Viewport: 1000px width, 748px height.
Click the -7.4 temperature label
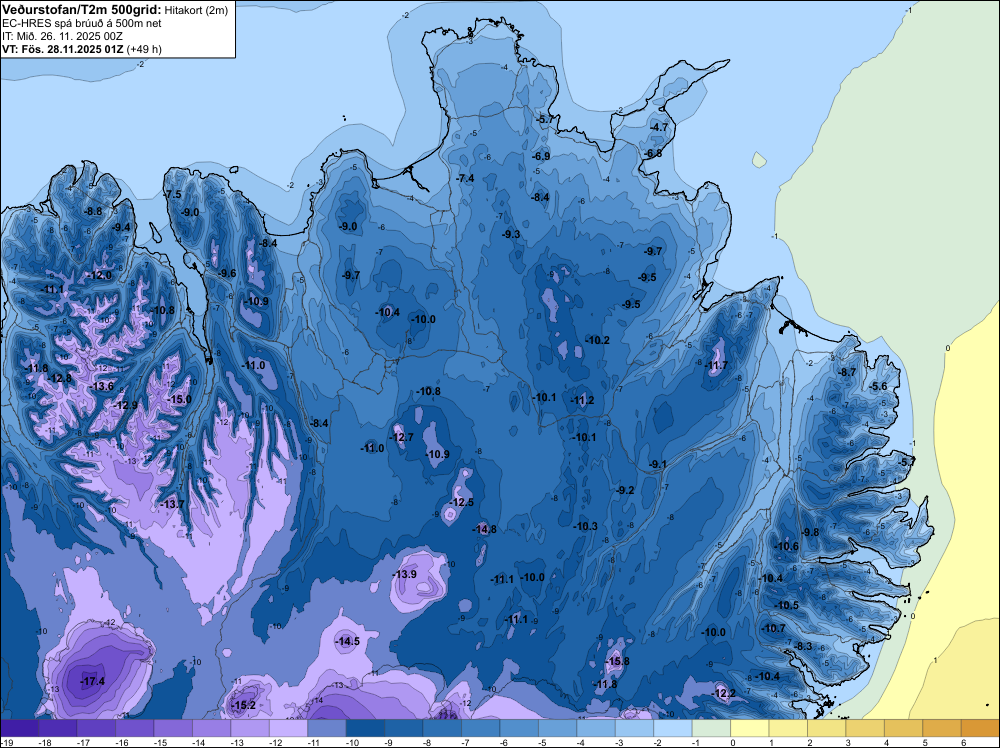click(x=466, y=179)
